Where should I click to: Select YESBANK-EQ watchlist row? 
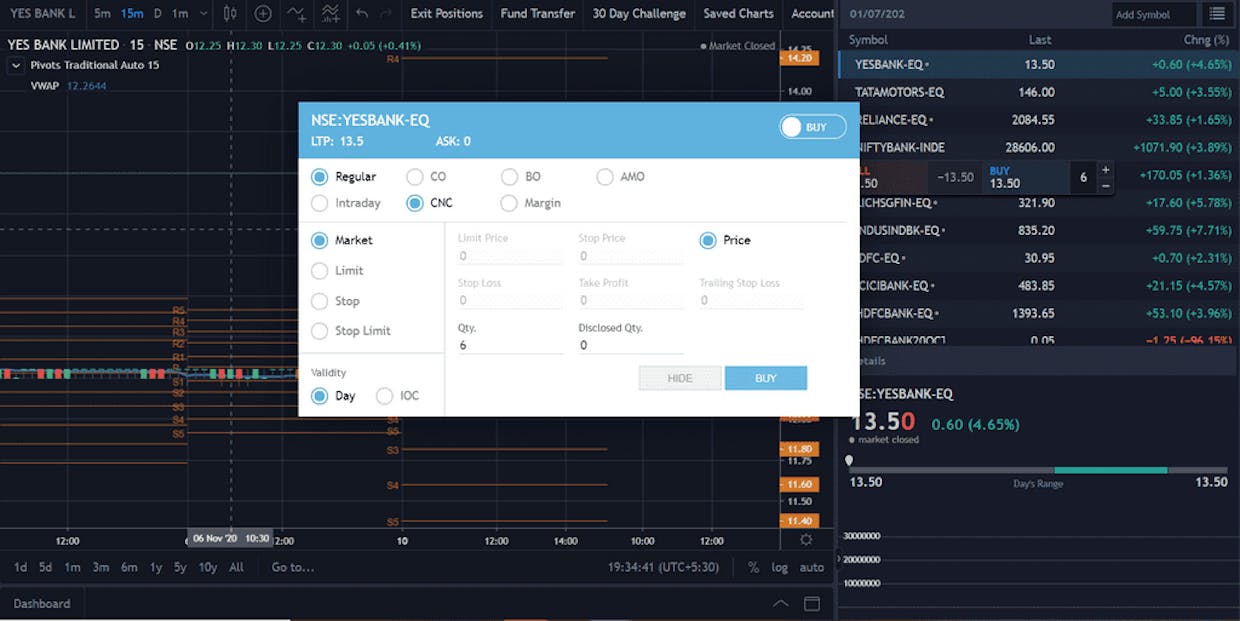(1038, 64)
